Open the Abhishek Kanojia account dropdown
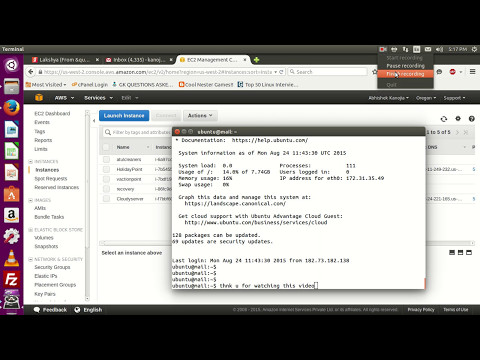The width and height of the screenshot is (480, 360). coord(388,98)
